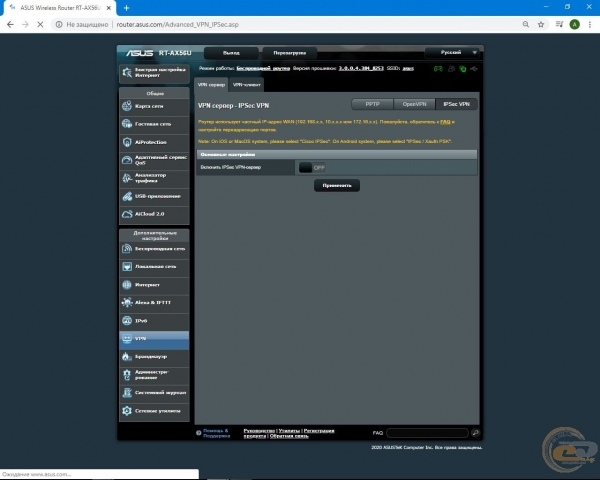600x480 pixels.
Task: Open the Карта сети network map icon
Action: (x=127, y=106)
